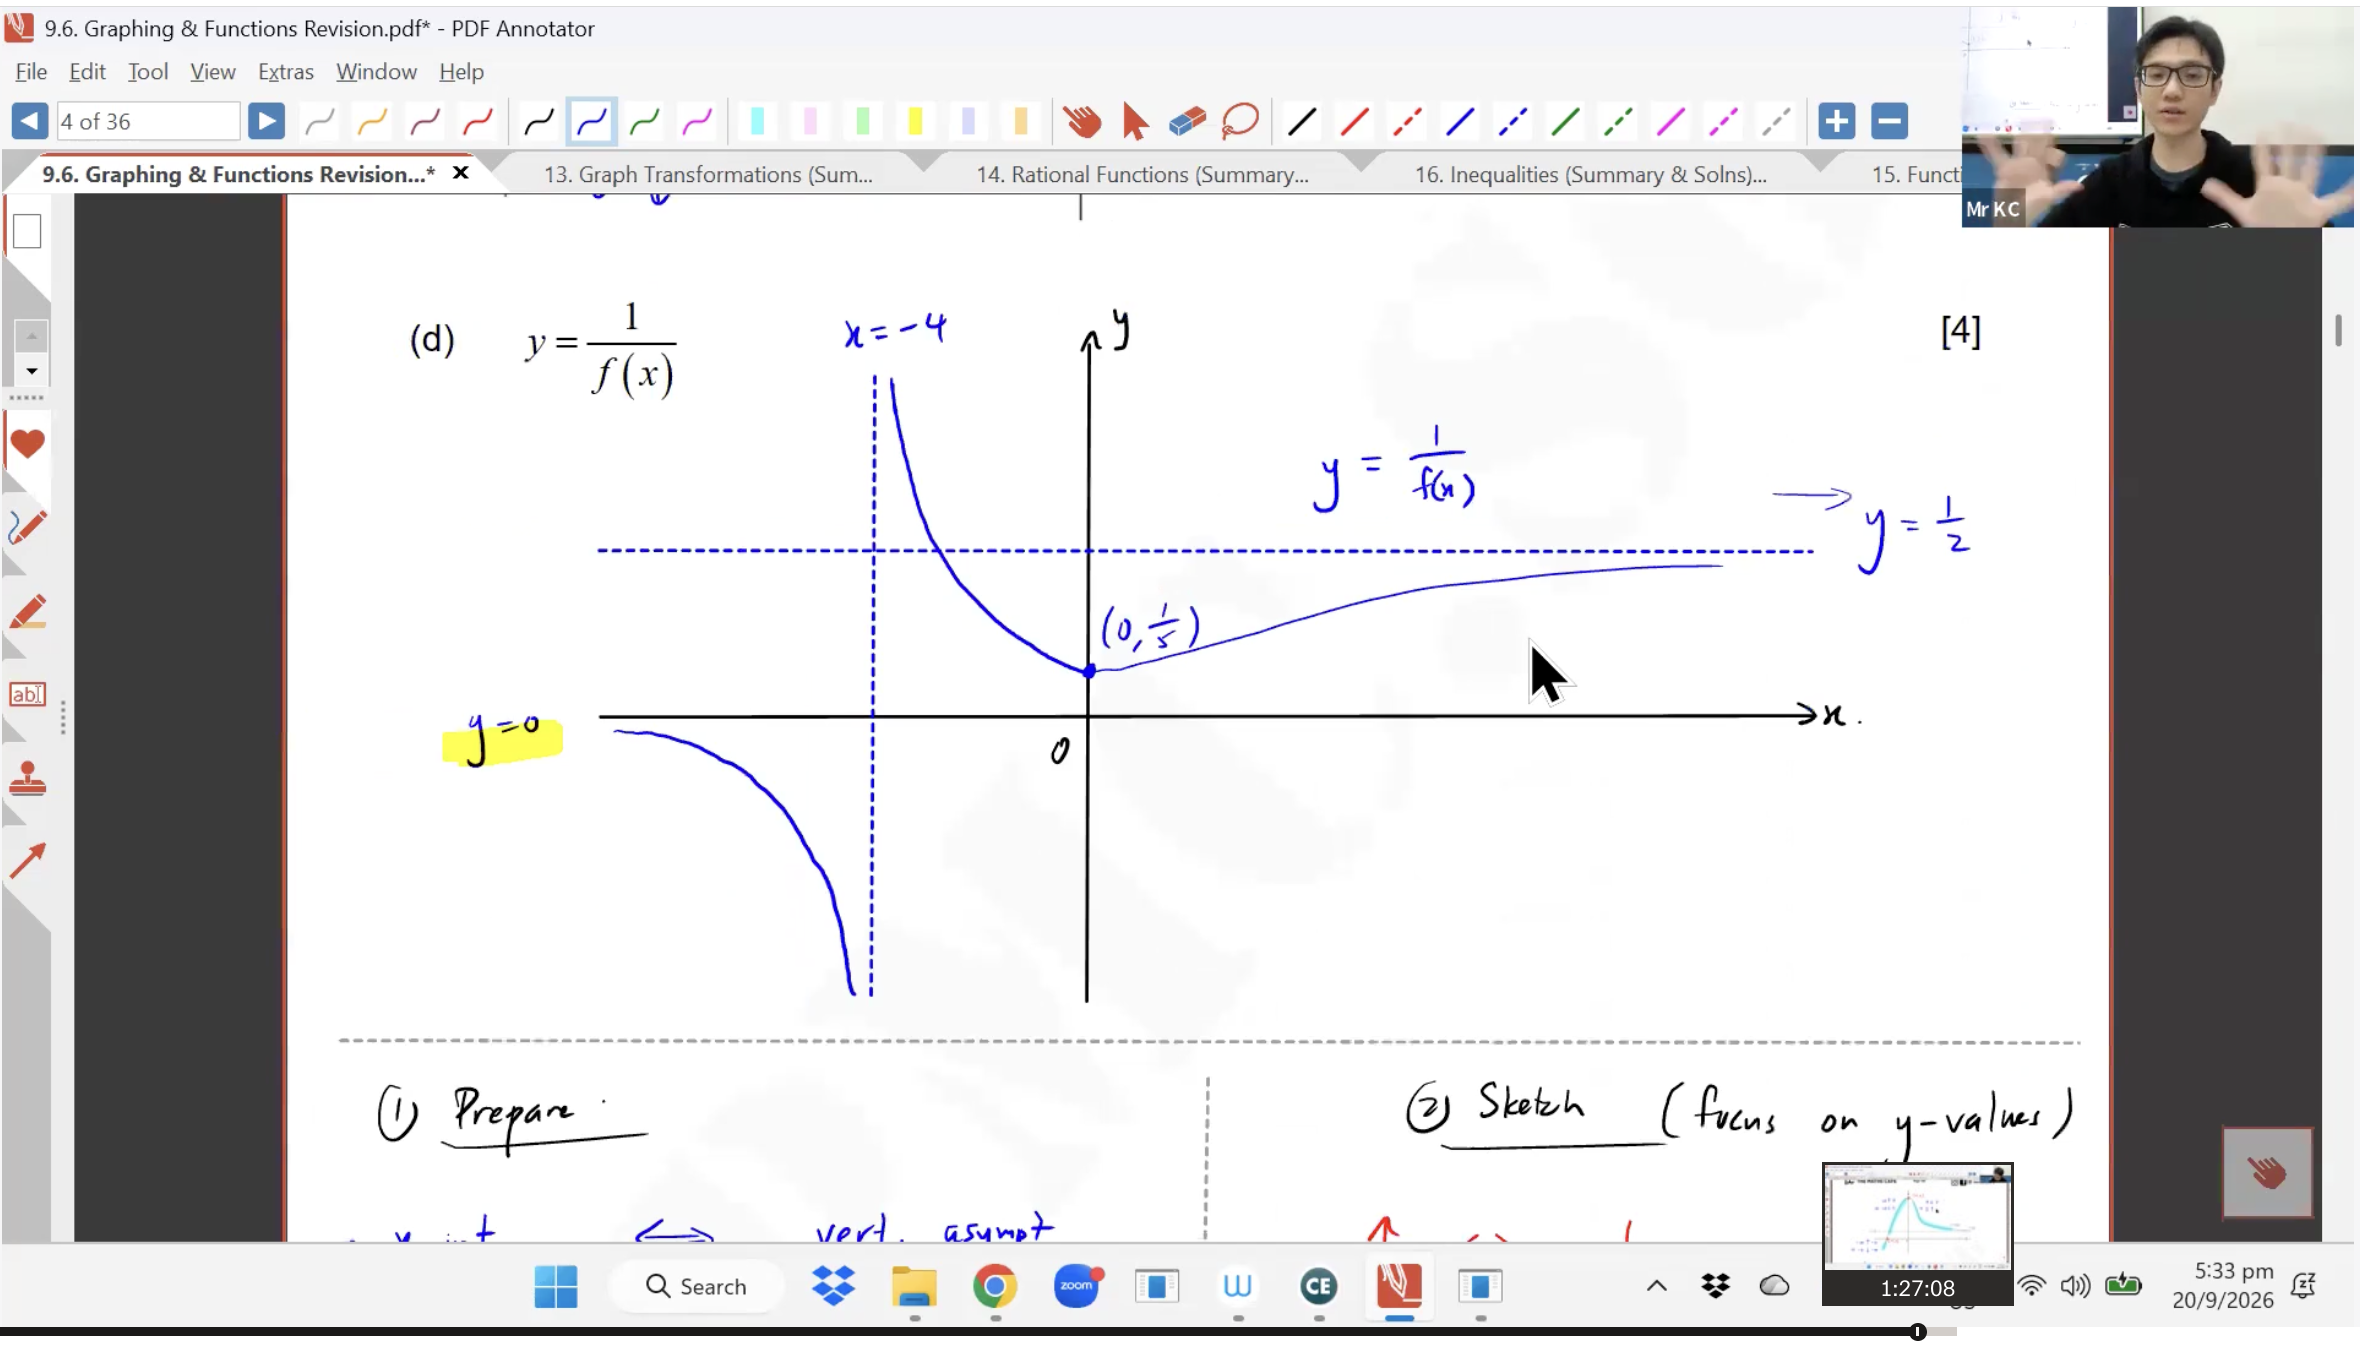
Task: Expand the sidebar dropdown arrow
Action: [x=31, y=371]
